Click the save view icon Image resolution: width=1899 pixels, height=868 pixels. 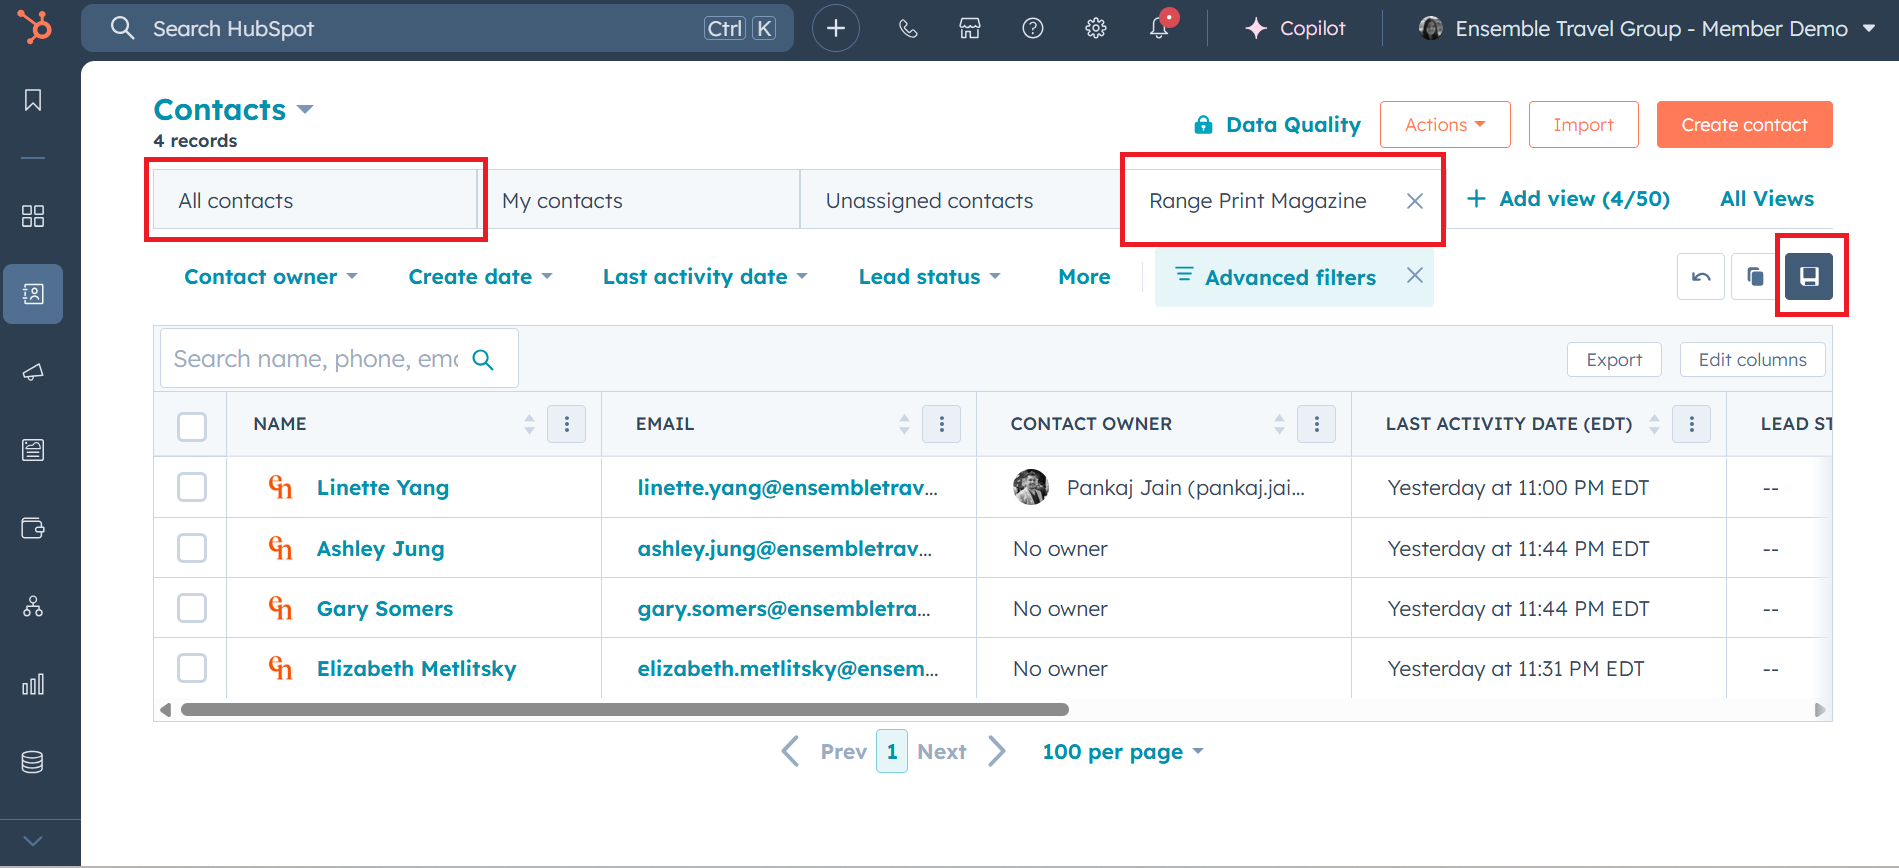[1809, 276]
